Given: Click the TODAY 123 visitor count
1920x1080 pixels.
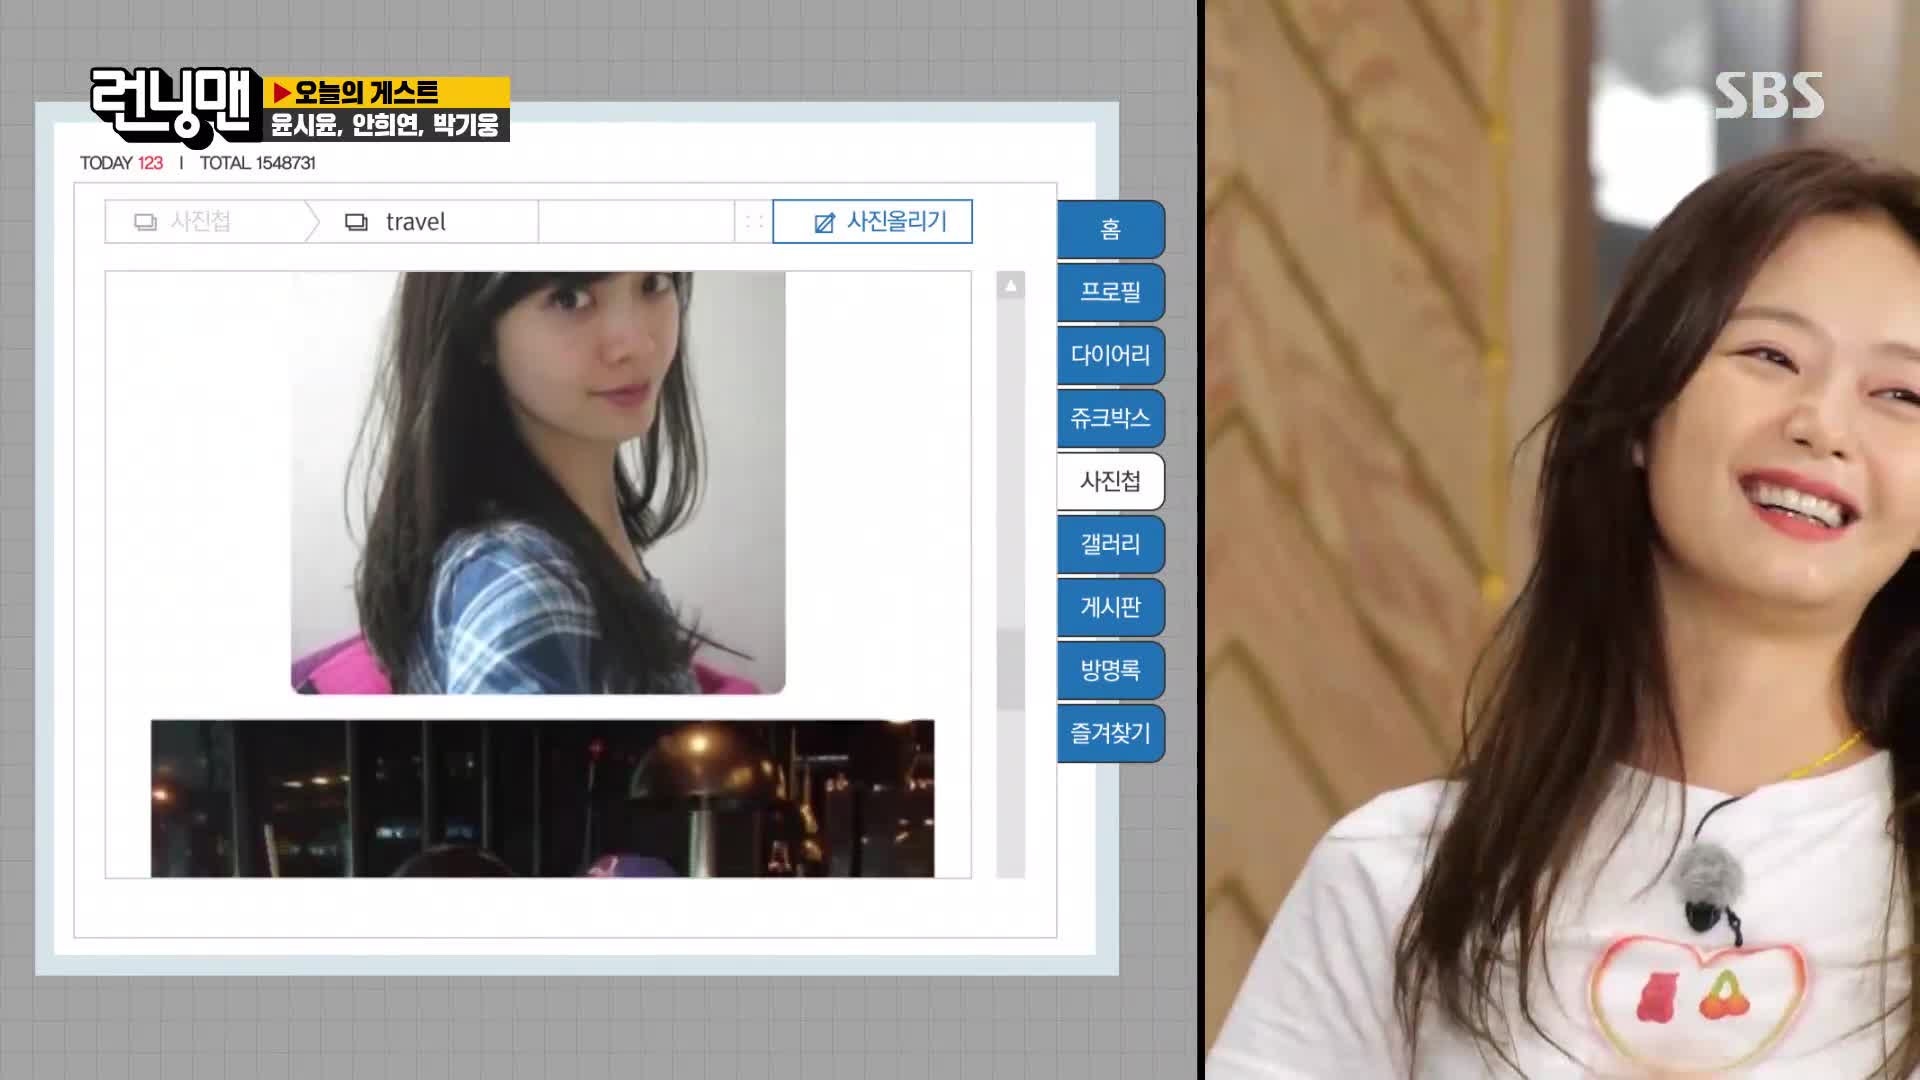Looking at the screenshot, I should [121, 163].
